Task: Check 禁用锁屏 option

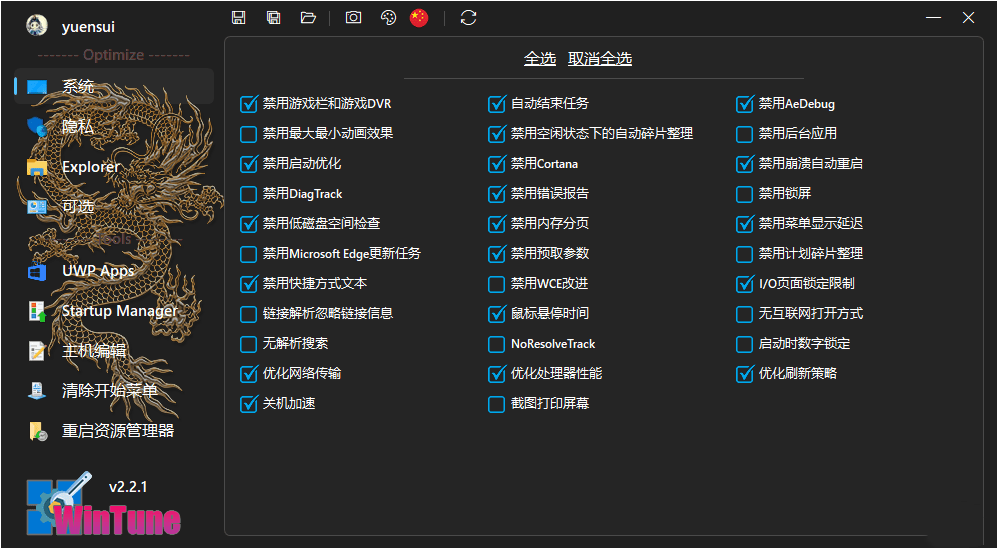Action: coord(744,194)
